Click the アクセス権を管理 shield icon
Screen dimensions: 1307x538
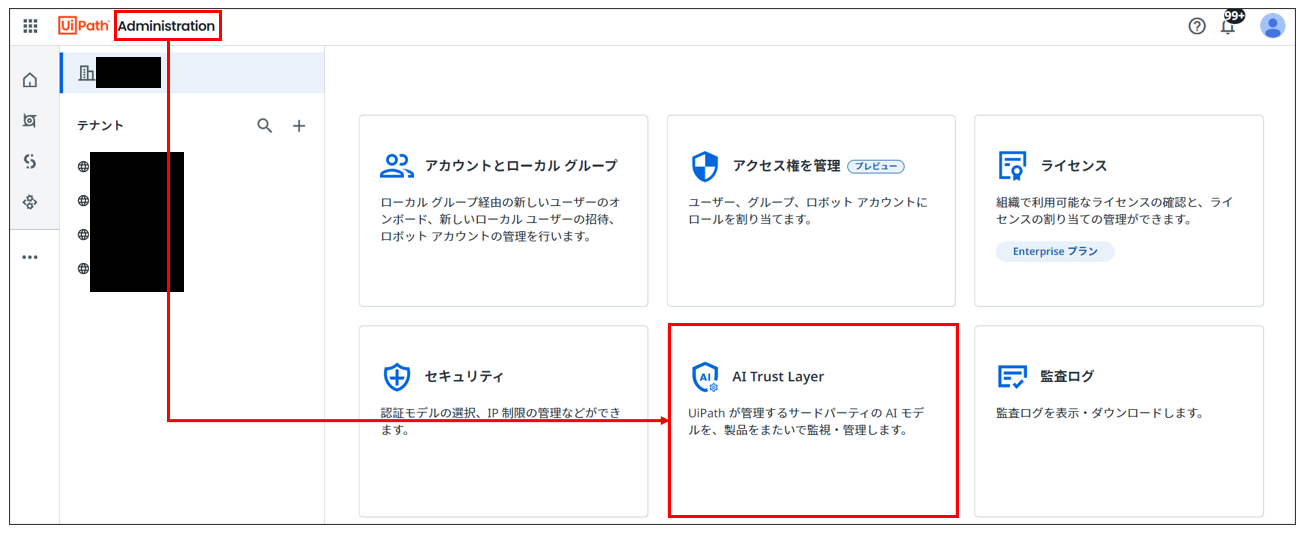[705, 166]
